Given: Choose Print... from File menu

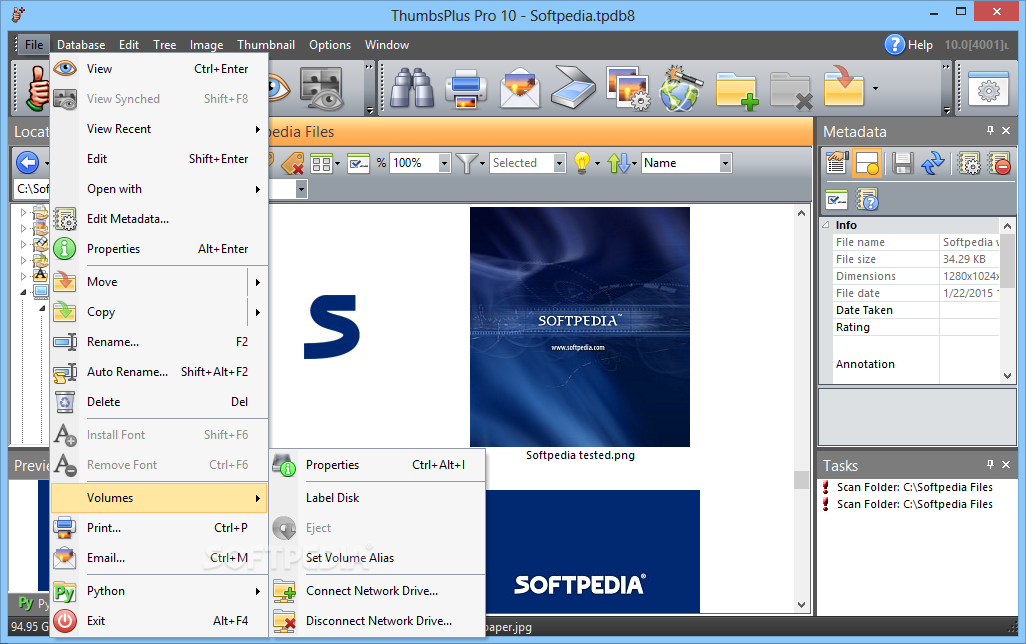Looking at the screenshot, I should pos(160,528).
